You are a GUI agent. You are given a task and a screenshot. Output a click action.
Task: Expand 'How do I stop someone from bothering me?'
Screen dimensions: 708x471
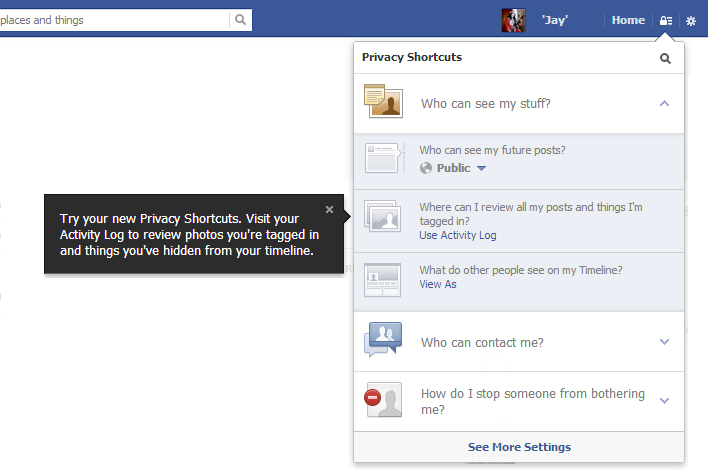tap(665, 401)
